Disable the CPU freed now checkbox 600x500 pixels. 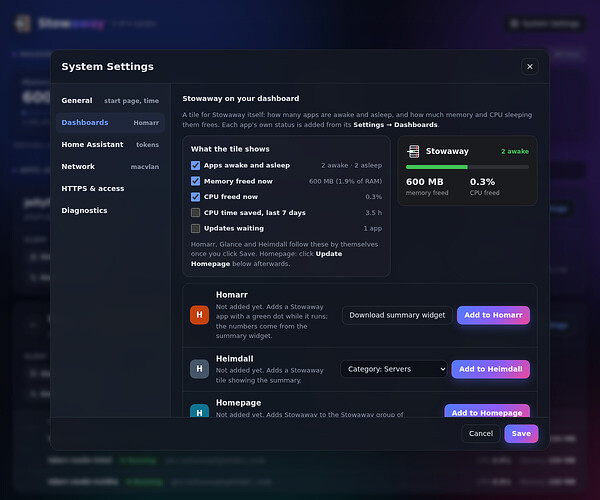pyautogui.click(x=195, y=197)
